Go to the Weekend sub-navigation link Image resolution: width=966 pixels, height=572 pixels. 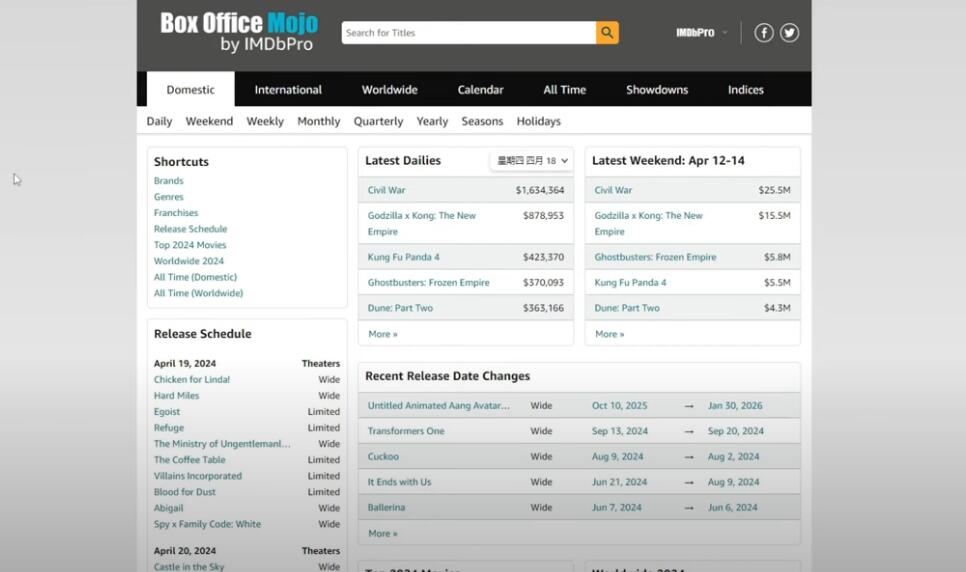[x=209, y=121]
